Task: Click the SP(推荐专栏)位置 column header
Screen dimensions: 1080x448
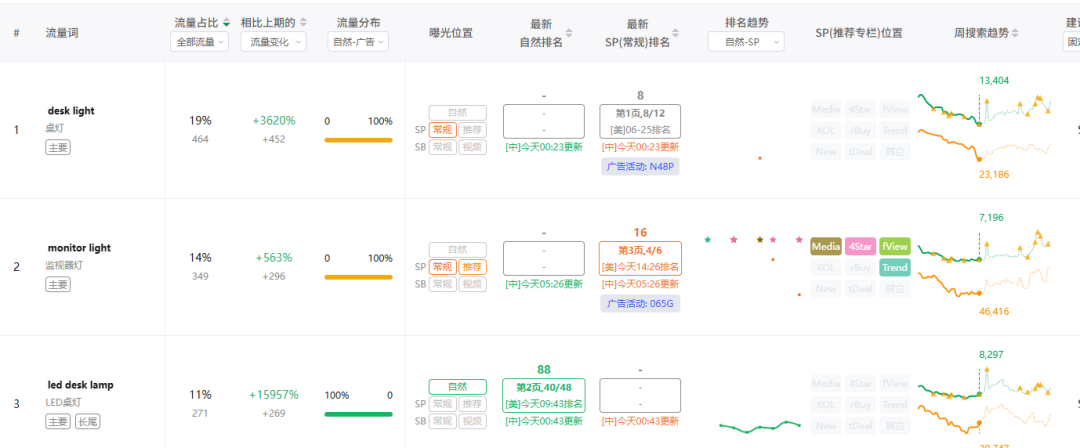Action: pos(859,32)
